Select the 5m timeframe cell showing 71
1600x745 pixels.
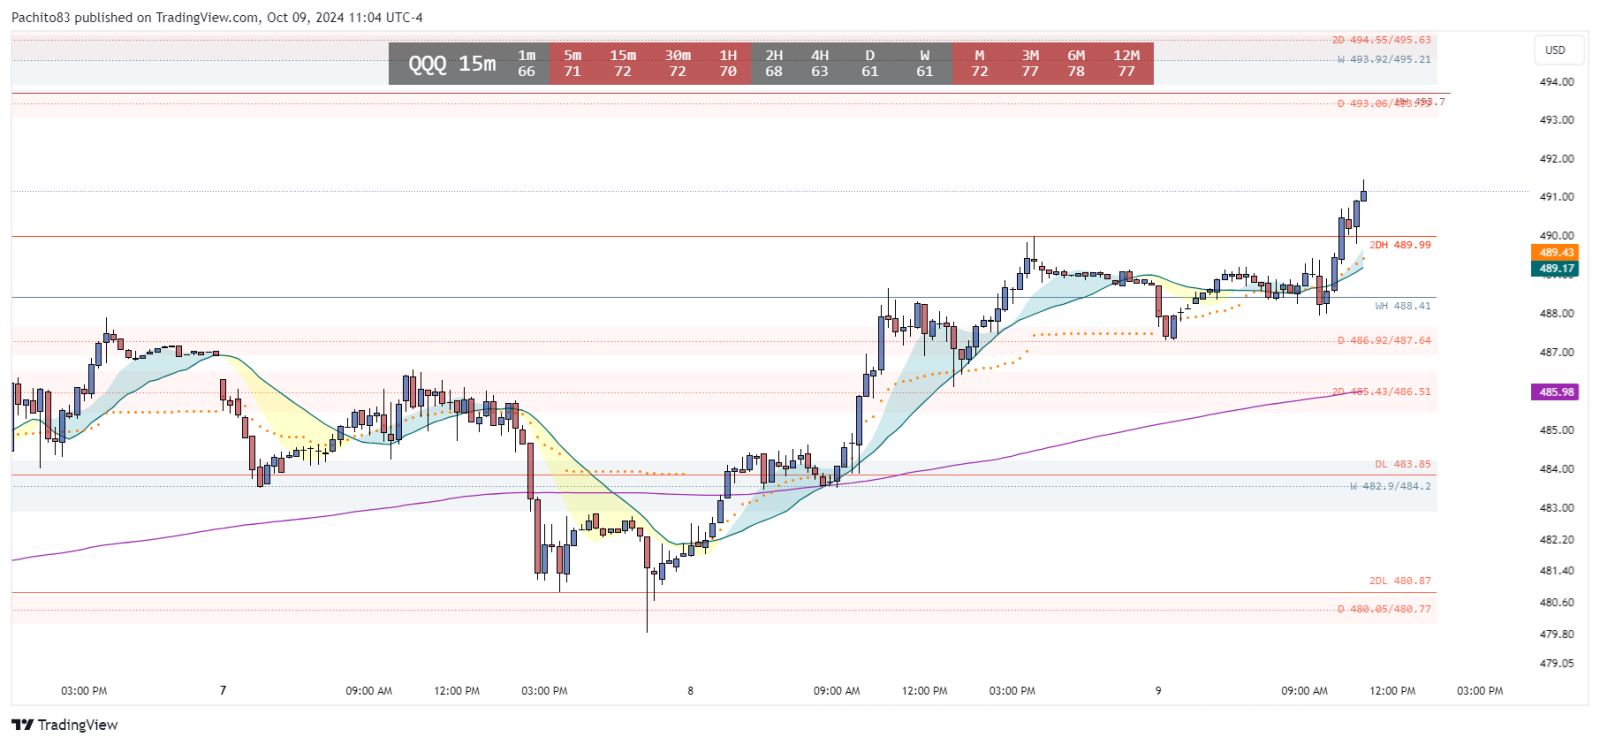point(572,63)
